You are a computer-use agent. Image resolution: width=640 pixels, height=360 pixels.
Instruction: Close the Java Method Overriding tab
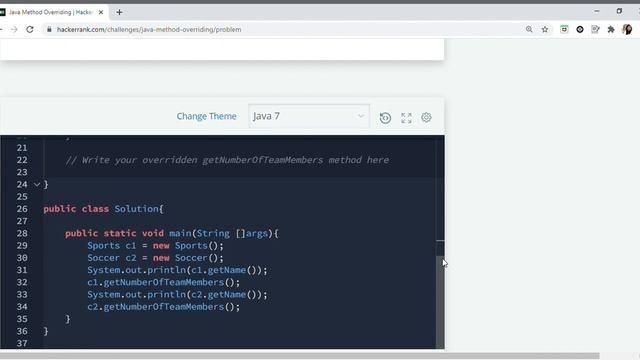coord(101,12)
